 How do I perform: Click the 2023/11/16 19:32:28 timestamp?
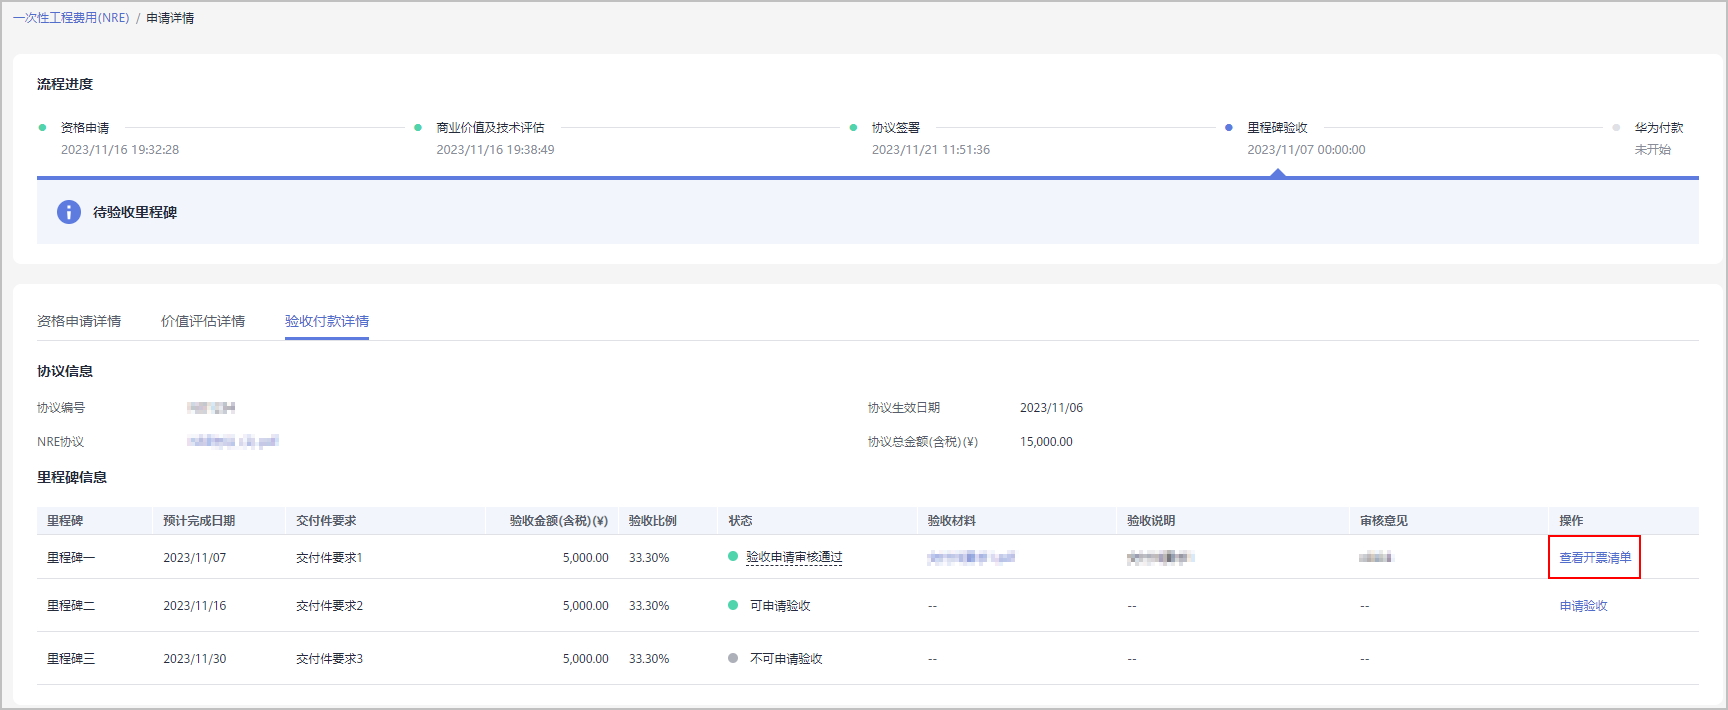click(120, 150)
